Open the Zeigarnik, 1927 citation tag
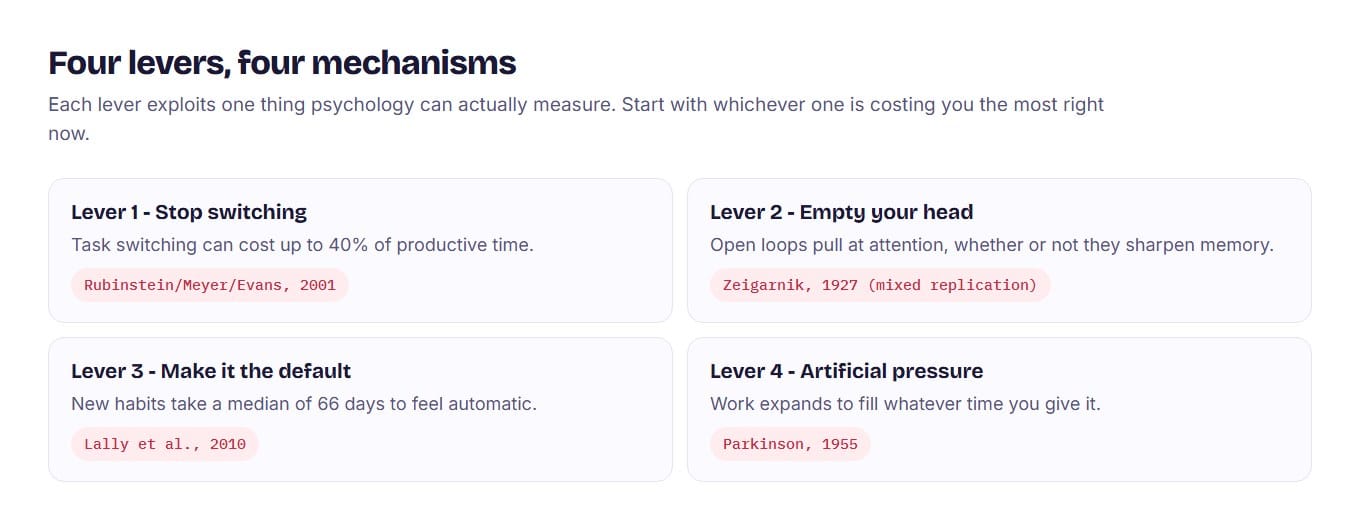This screenshot has width=1360, height=528. pos(880,285)
